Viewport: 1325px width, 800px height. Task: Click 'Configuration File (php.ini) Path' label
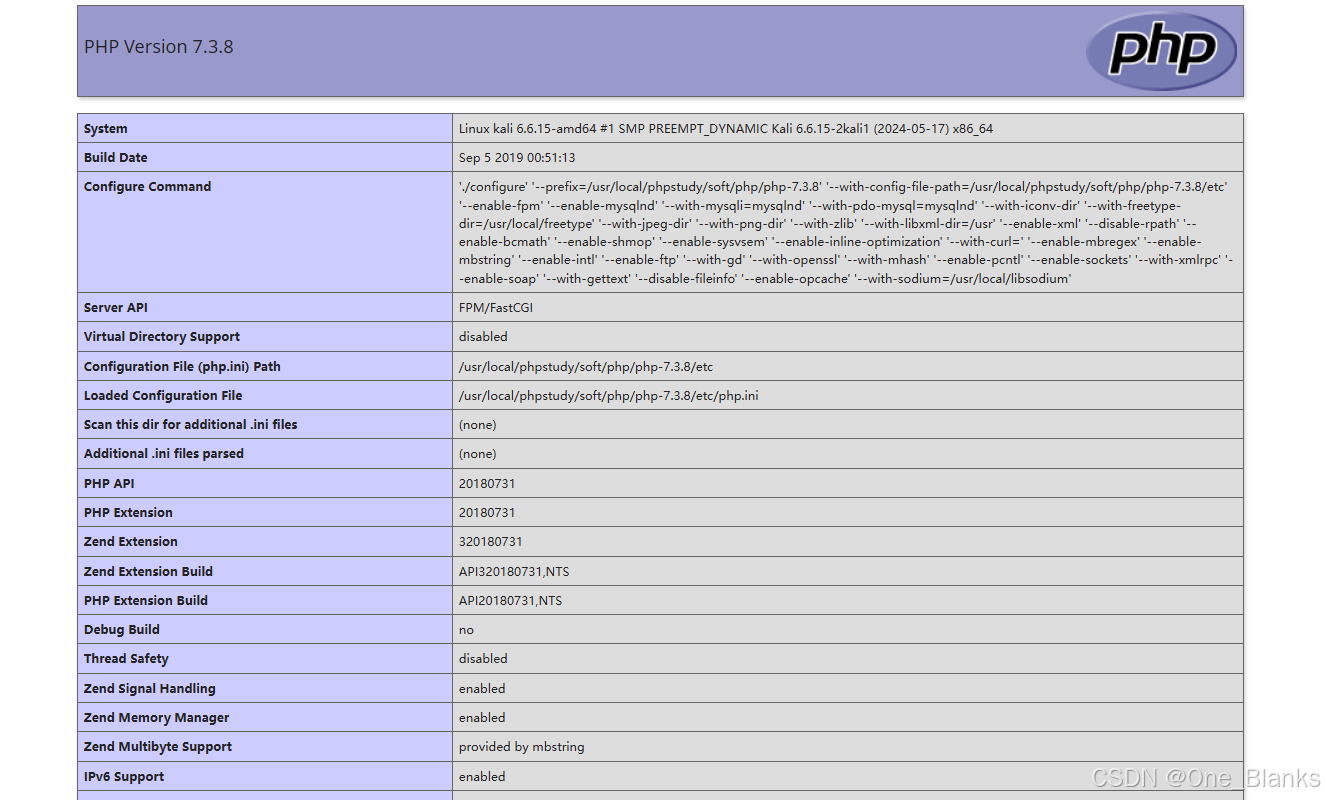tap(182, 367)
